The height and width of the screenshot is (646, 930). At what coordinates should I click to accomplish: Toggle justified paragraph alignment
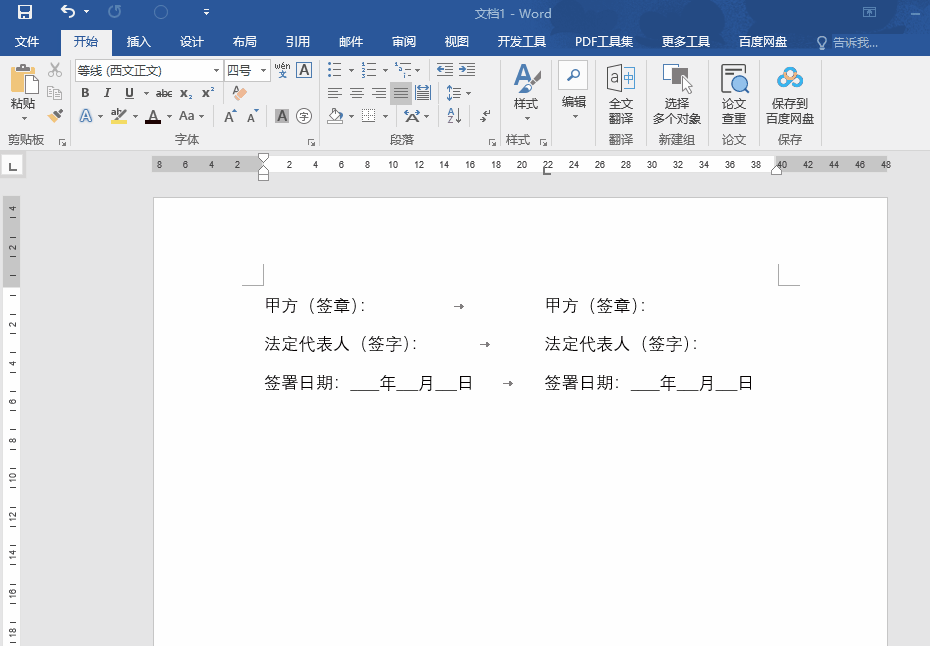400,92
